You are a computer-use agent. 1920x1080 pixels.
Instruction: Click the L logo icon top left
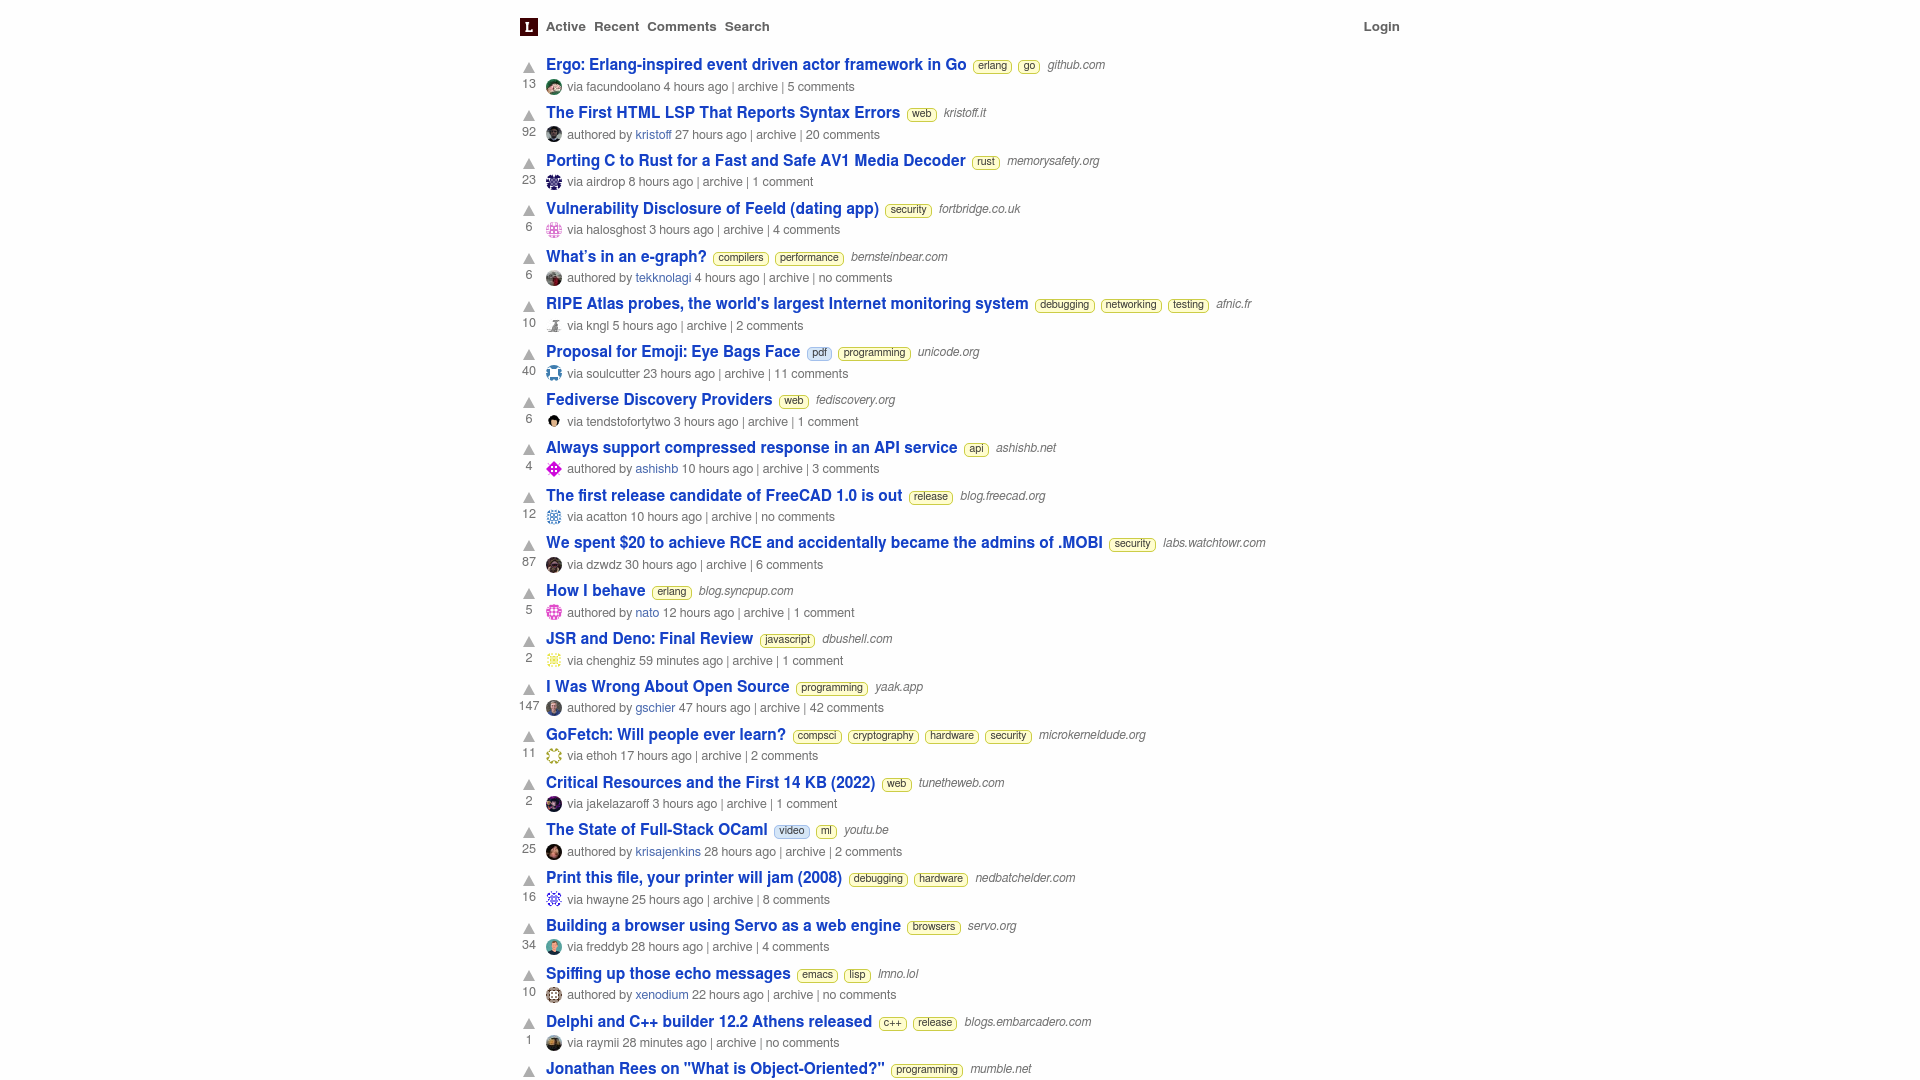point(527,26)
